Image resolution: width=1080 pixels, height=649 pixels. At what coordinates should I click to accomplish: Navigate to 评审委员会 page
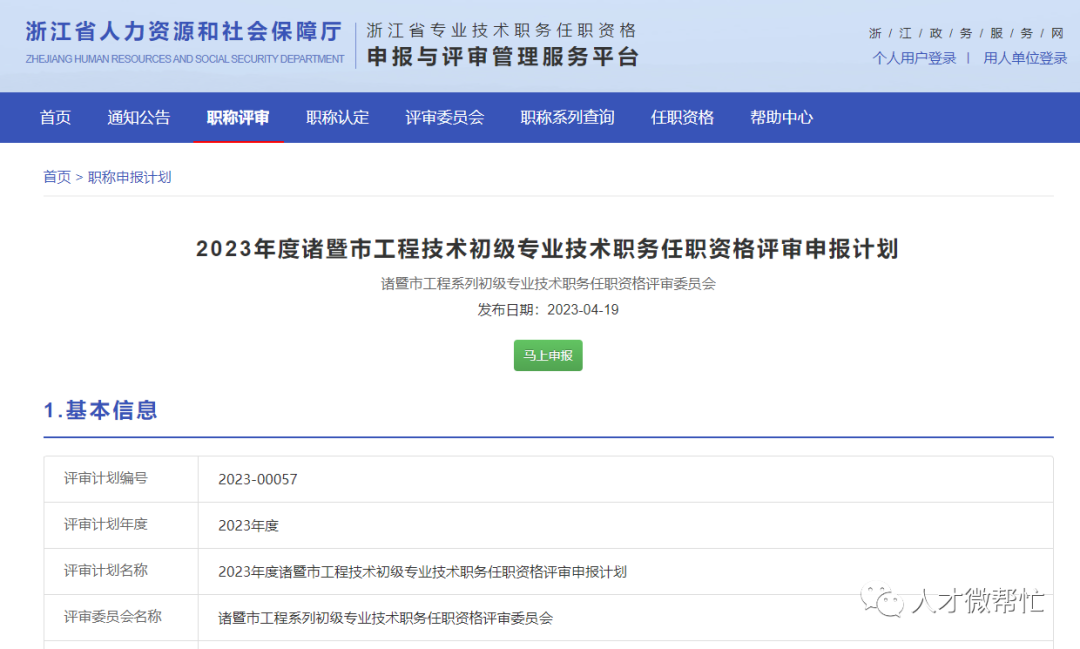click(x=444, y=117)
